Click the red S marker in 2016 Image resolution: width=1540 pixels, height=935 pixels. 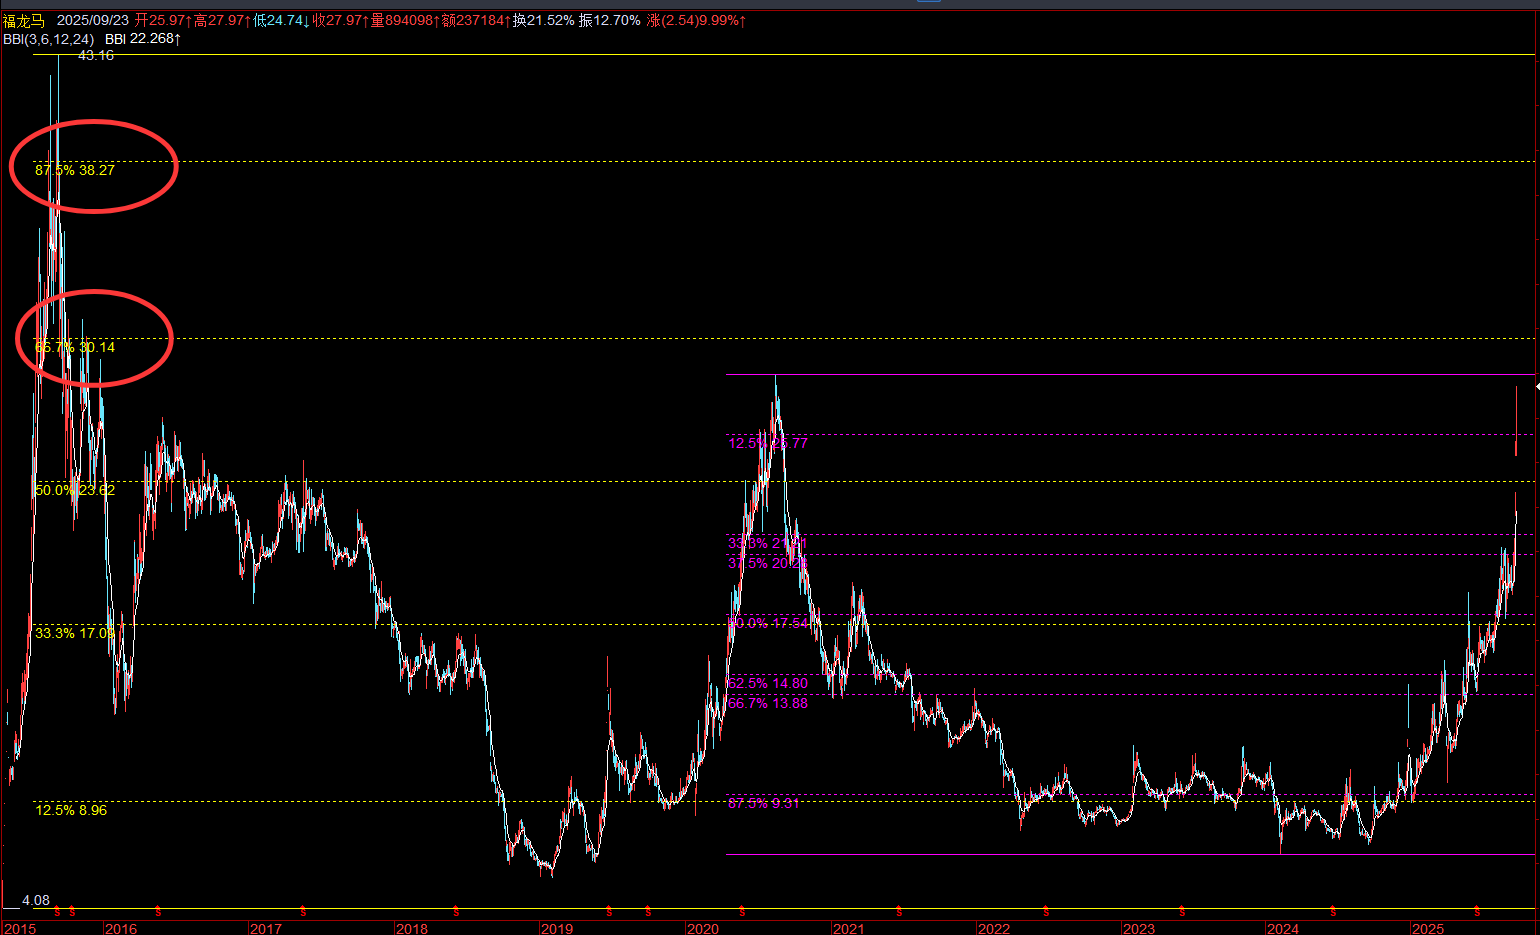(x=158, y=911)
